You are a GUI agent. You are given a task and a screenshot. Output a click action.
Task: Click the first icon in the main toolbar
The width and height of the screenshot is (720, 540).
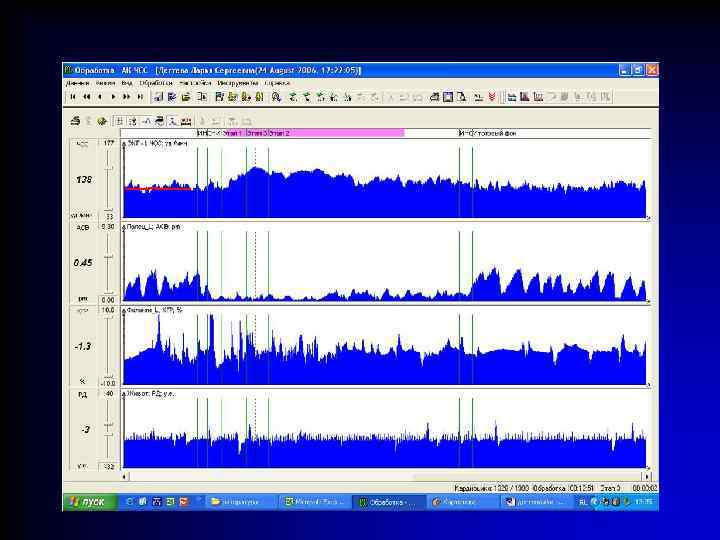(x=157, y=97)
